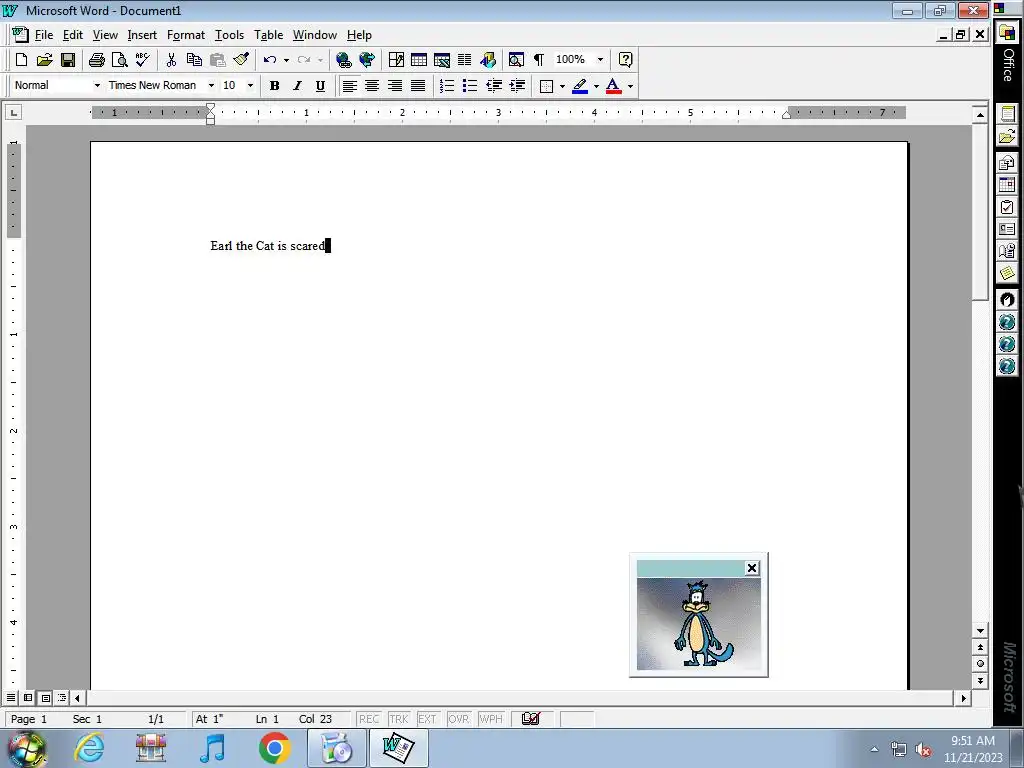Screen dimensions: 1024x768
Task: Open the Times New Roman font dropdown
Action: click(211, 86)
